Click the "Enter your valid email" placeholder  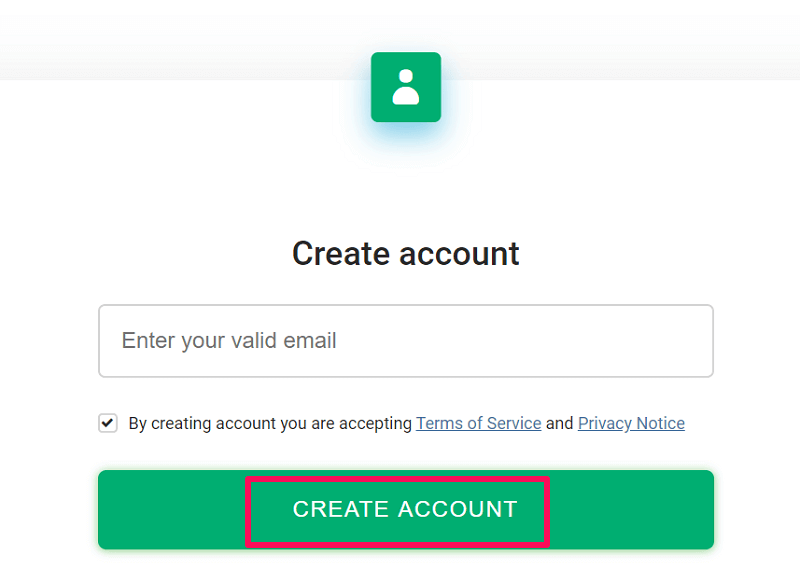tap(229, 341)
